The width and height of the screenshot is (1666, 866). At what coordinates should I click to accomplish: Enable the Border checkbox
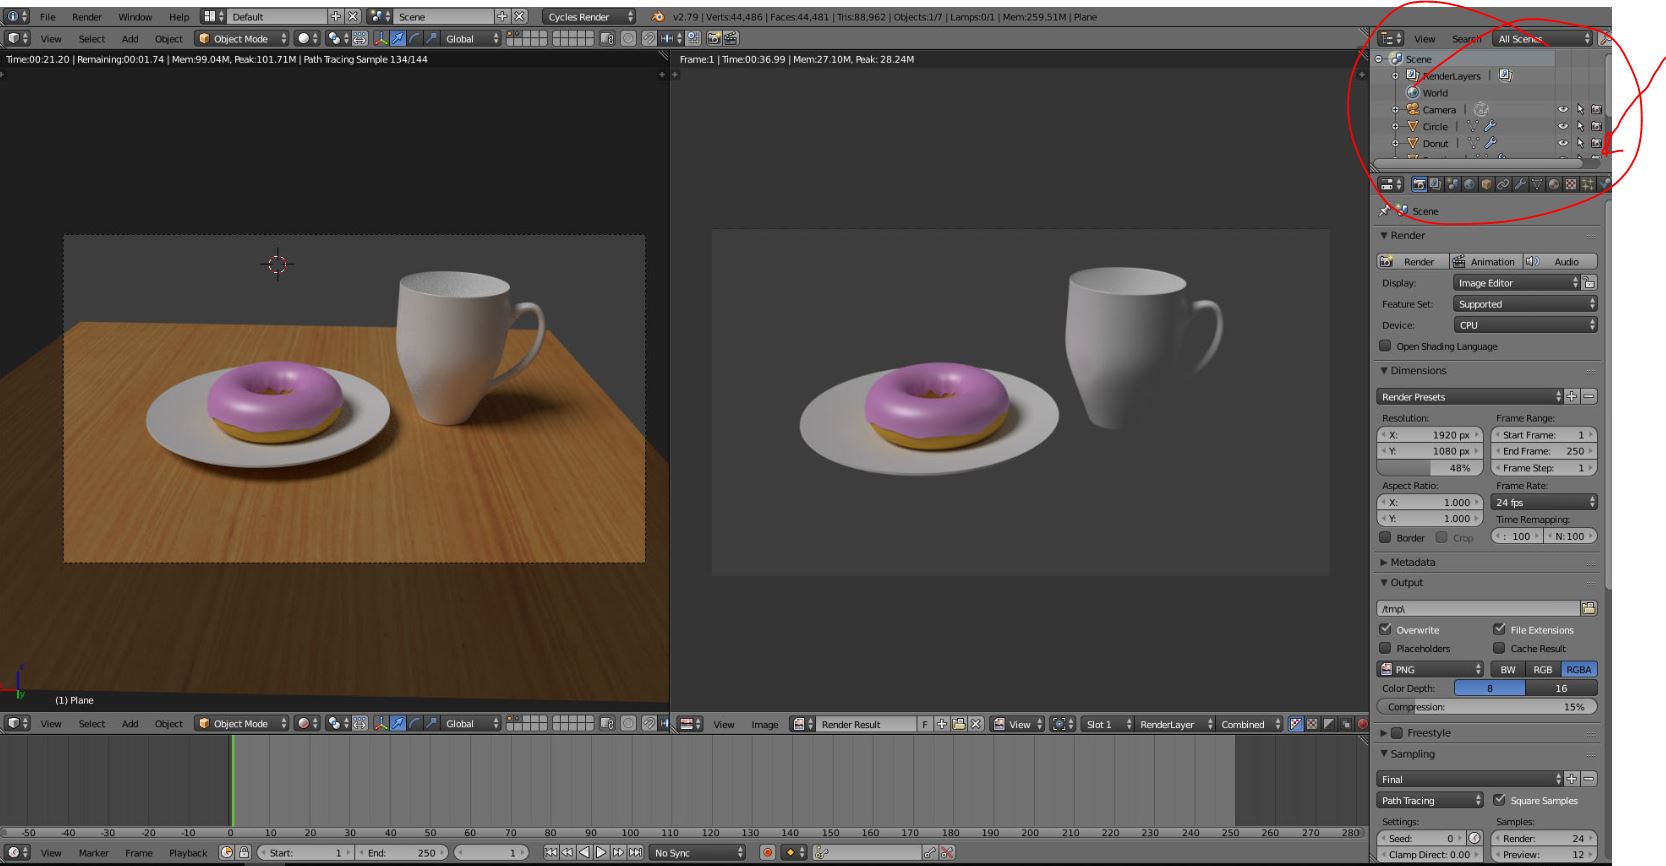1385,537
